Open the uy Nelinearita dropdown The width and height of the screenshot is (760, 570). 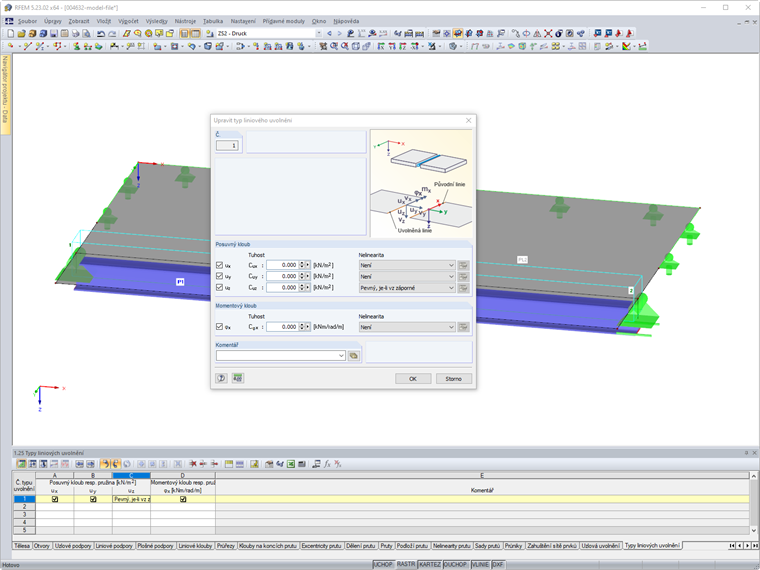pos(407,276)
